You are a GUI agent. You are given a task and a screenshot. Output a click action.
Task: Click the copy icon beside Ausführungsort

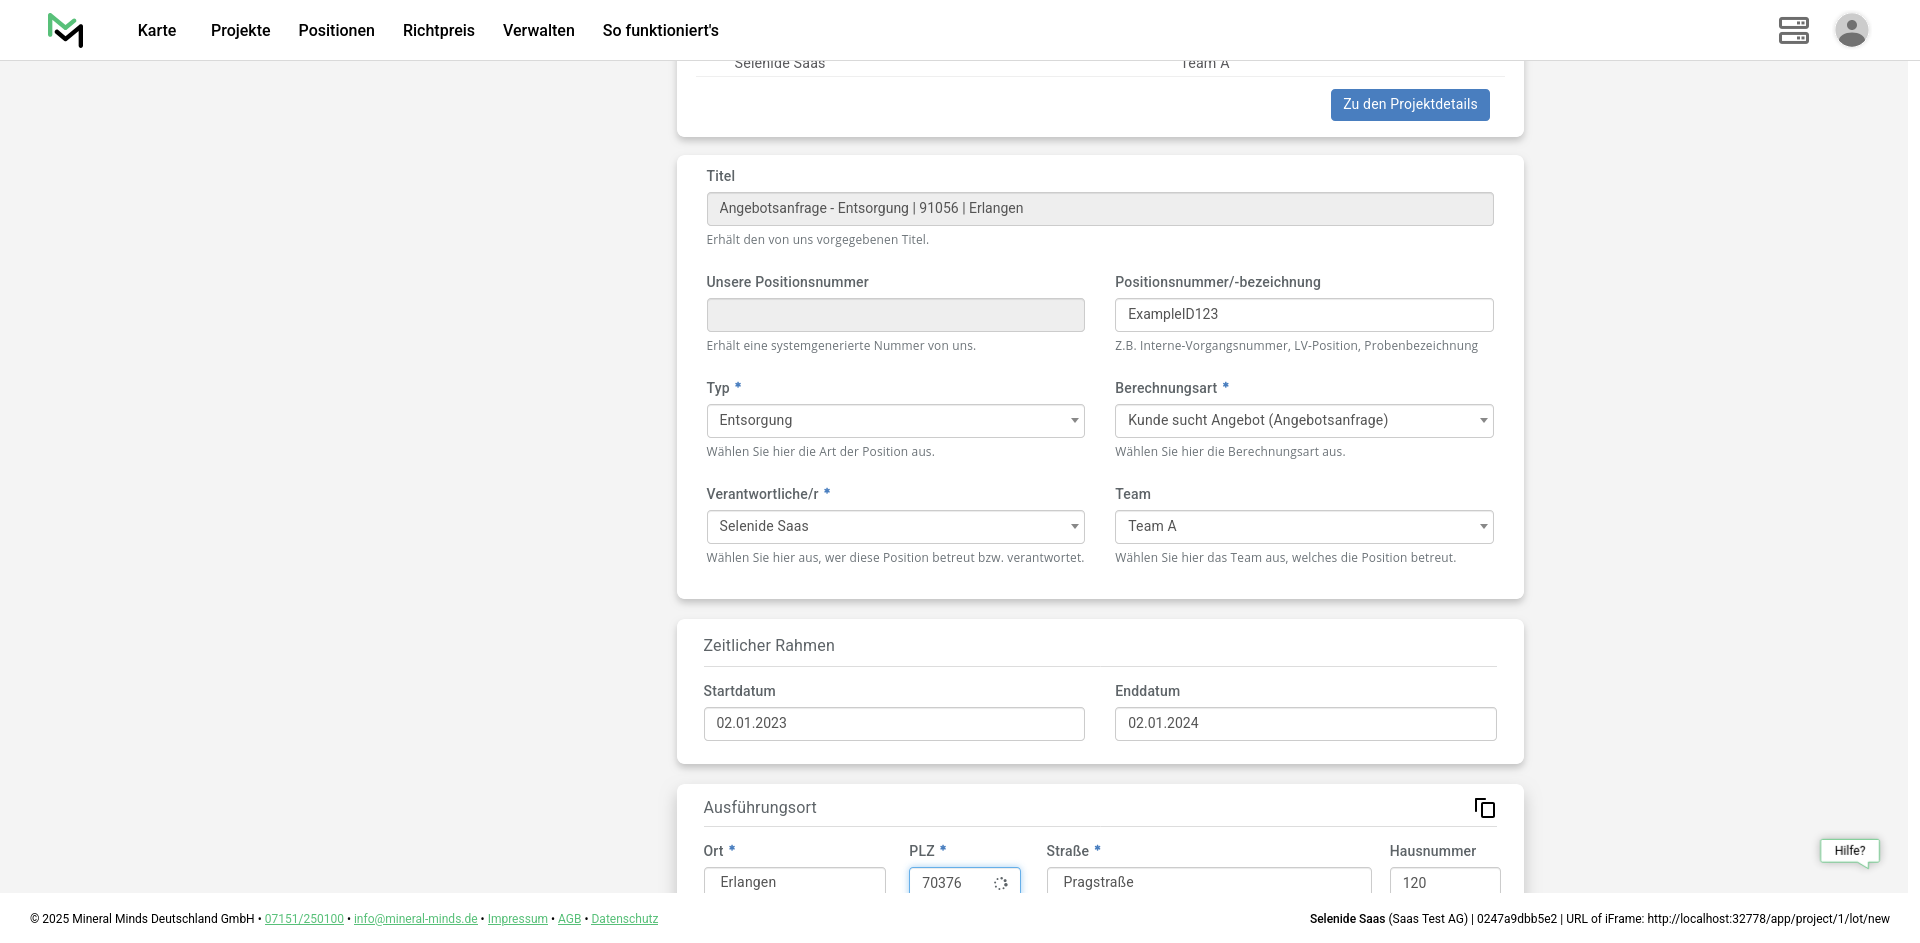click(x=1485, y=808)
